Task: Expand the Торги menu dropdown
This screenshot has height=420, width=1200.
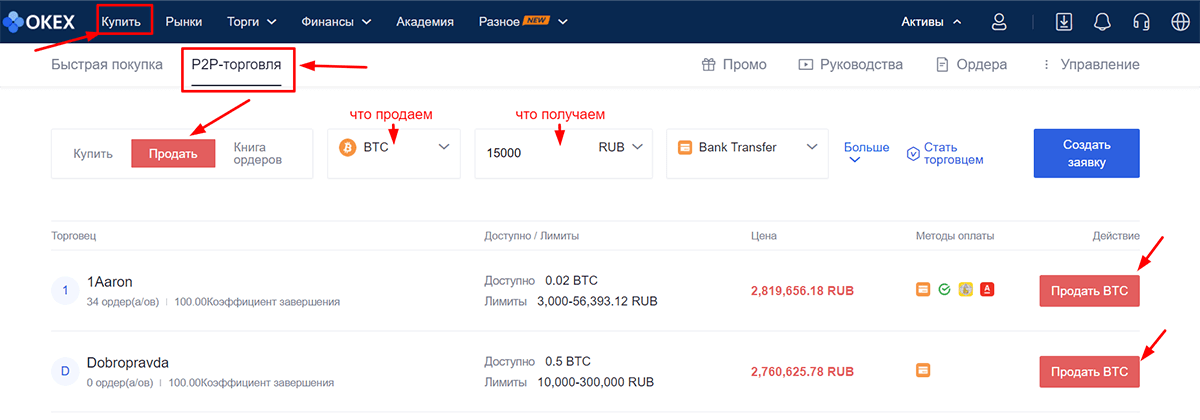Action: click(x=251, y=21)
